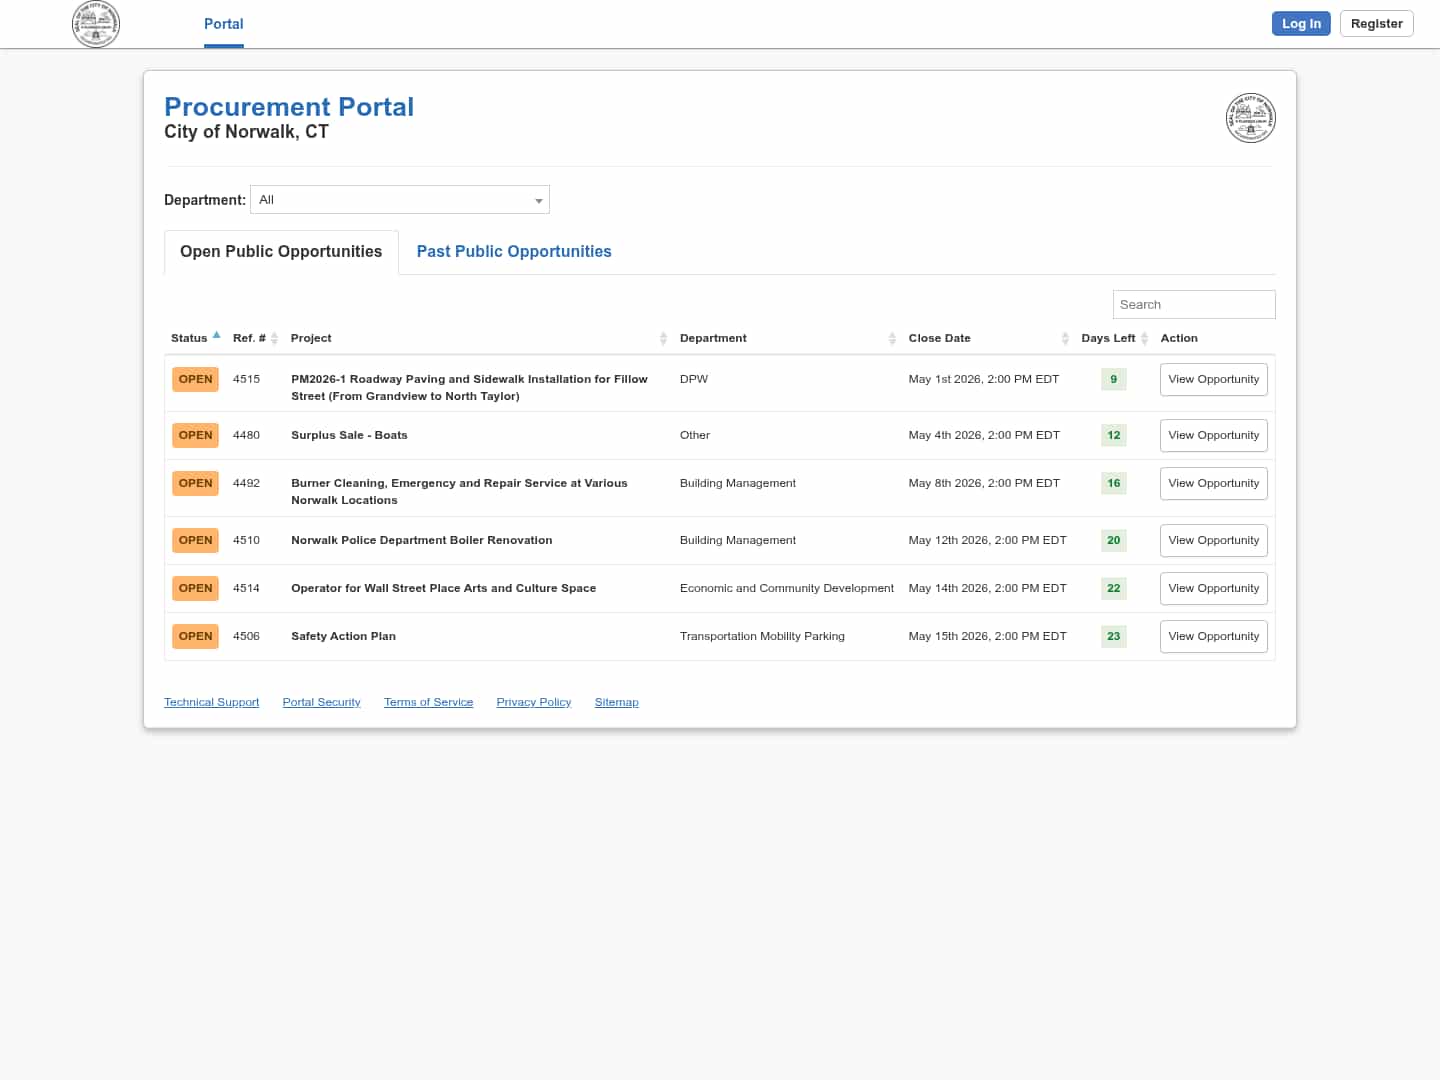Viewport: 1440px width, 1080px height.
Task: View opportunity for Safety Action Plan
Action: pos(1213,637)
